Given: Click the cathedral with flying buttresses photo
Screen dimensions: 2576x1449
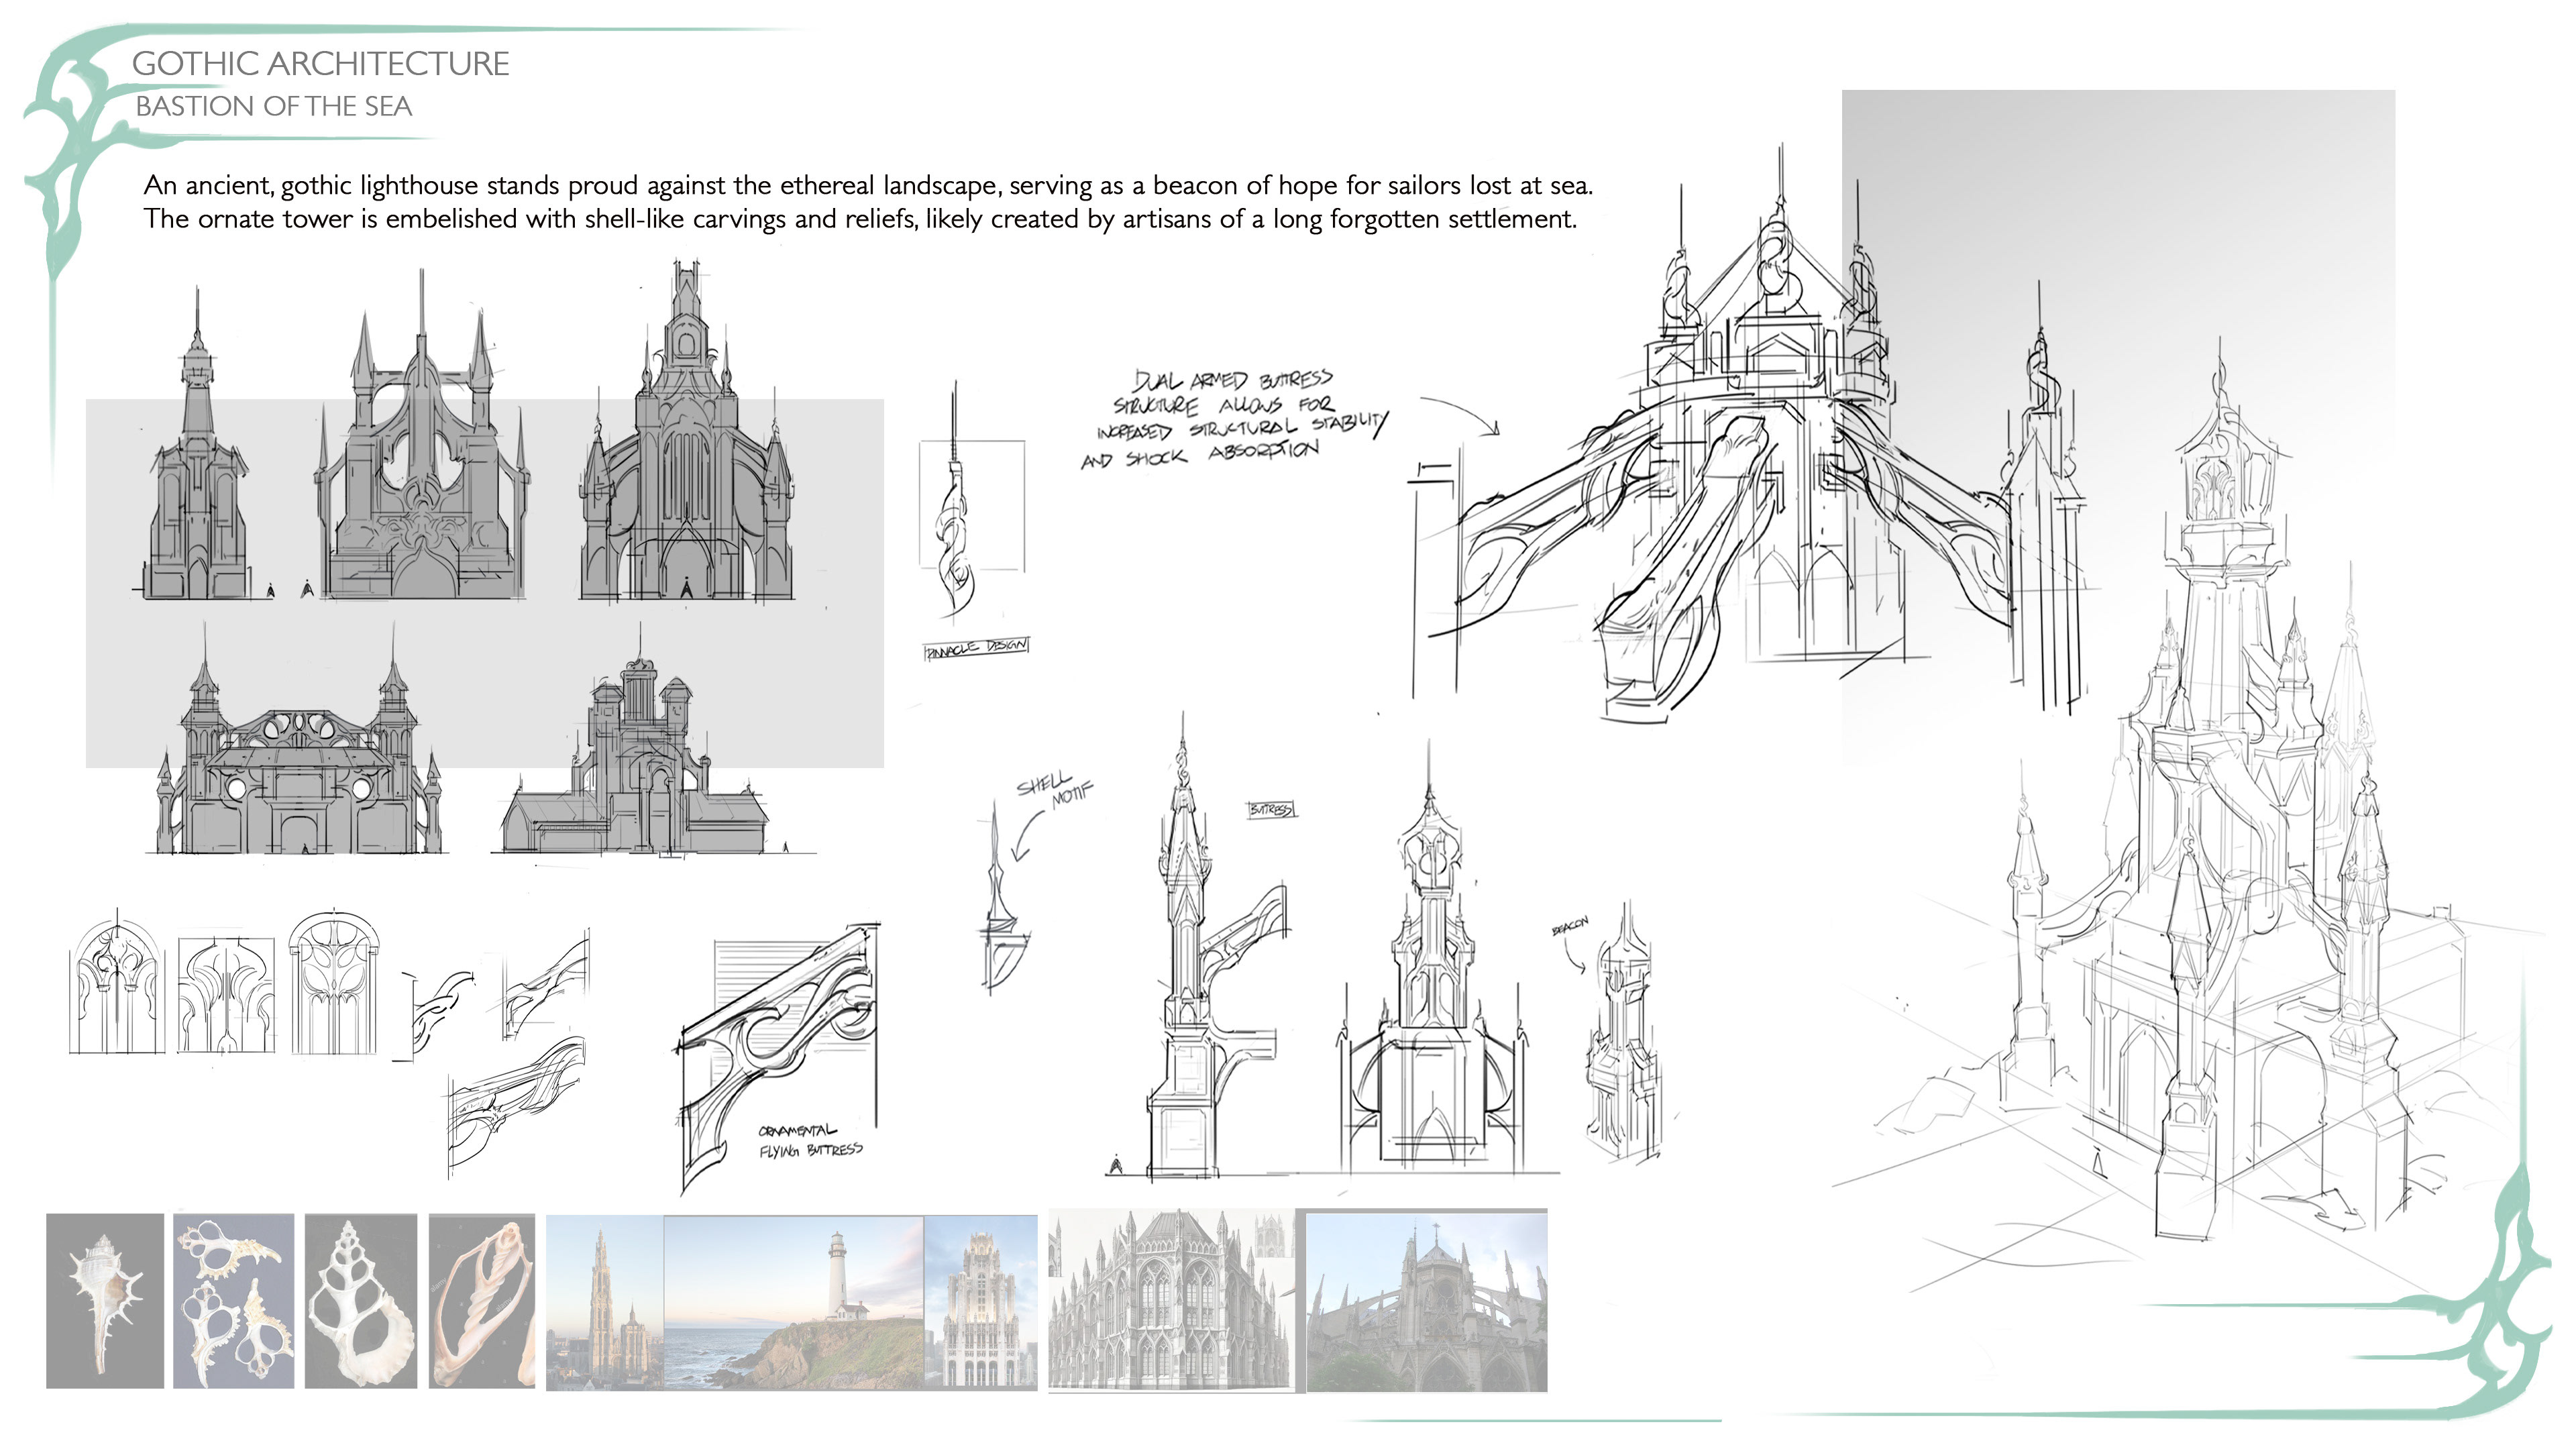Looking at the screenshot, I should coord(1426,1301).
